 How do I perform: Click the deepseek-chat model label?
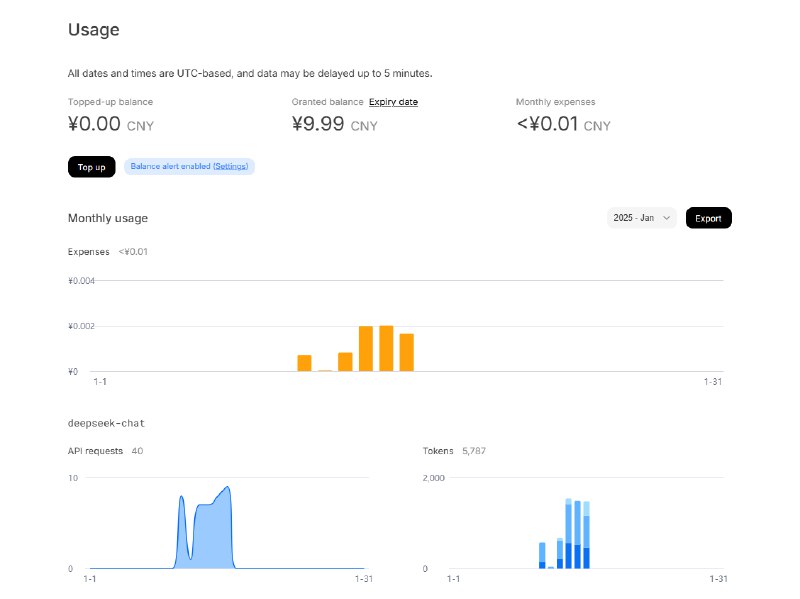(x=106, y=422)
